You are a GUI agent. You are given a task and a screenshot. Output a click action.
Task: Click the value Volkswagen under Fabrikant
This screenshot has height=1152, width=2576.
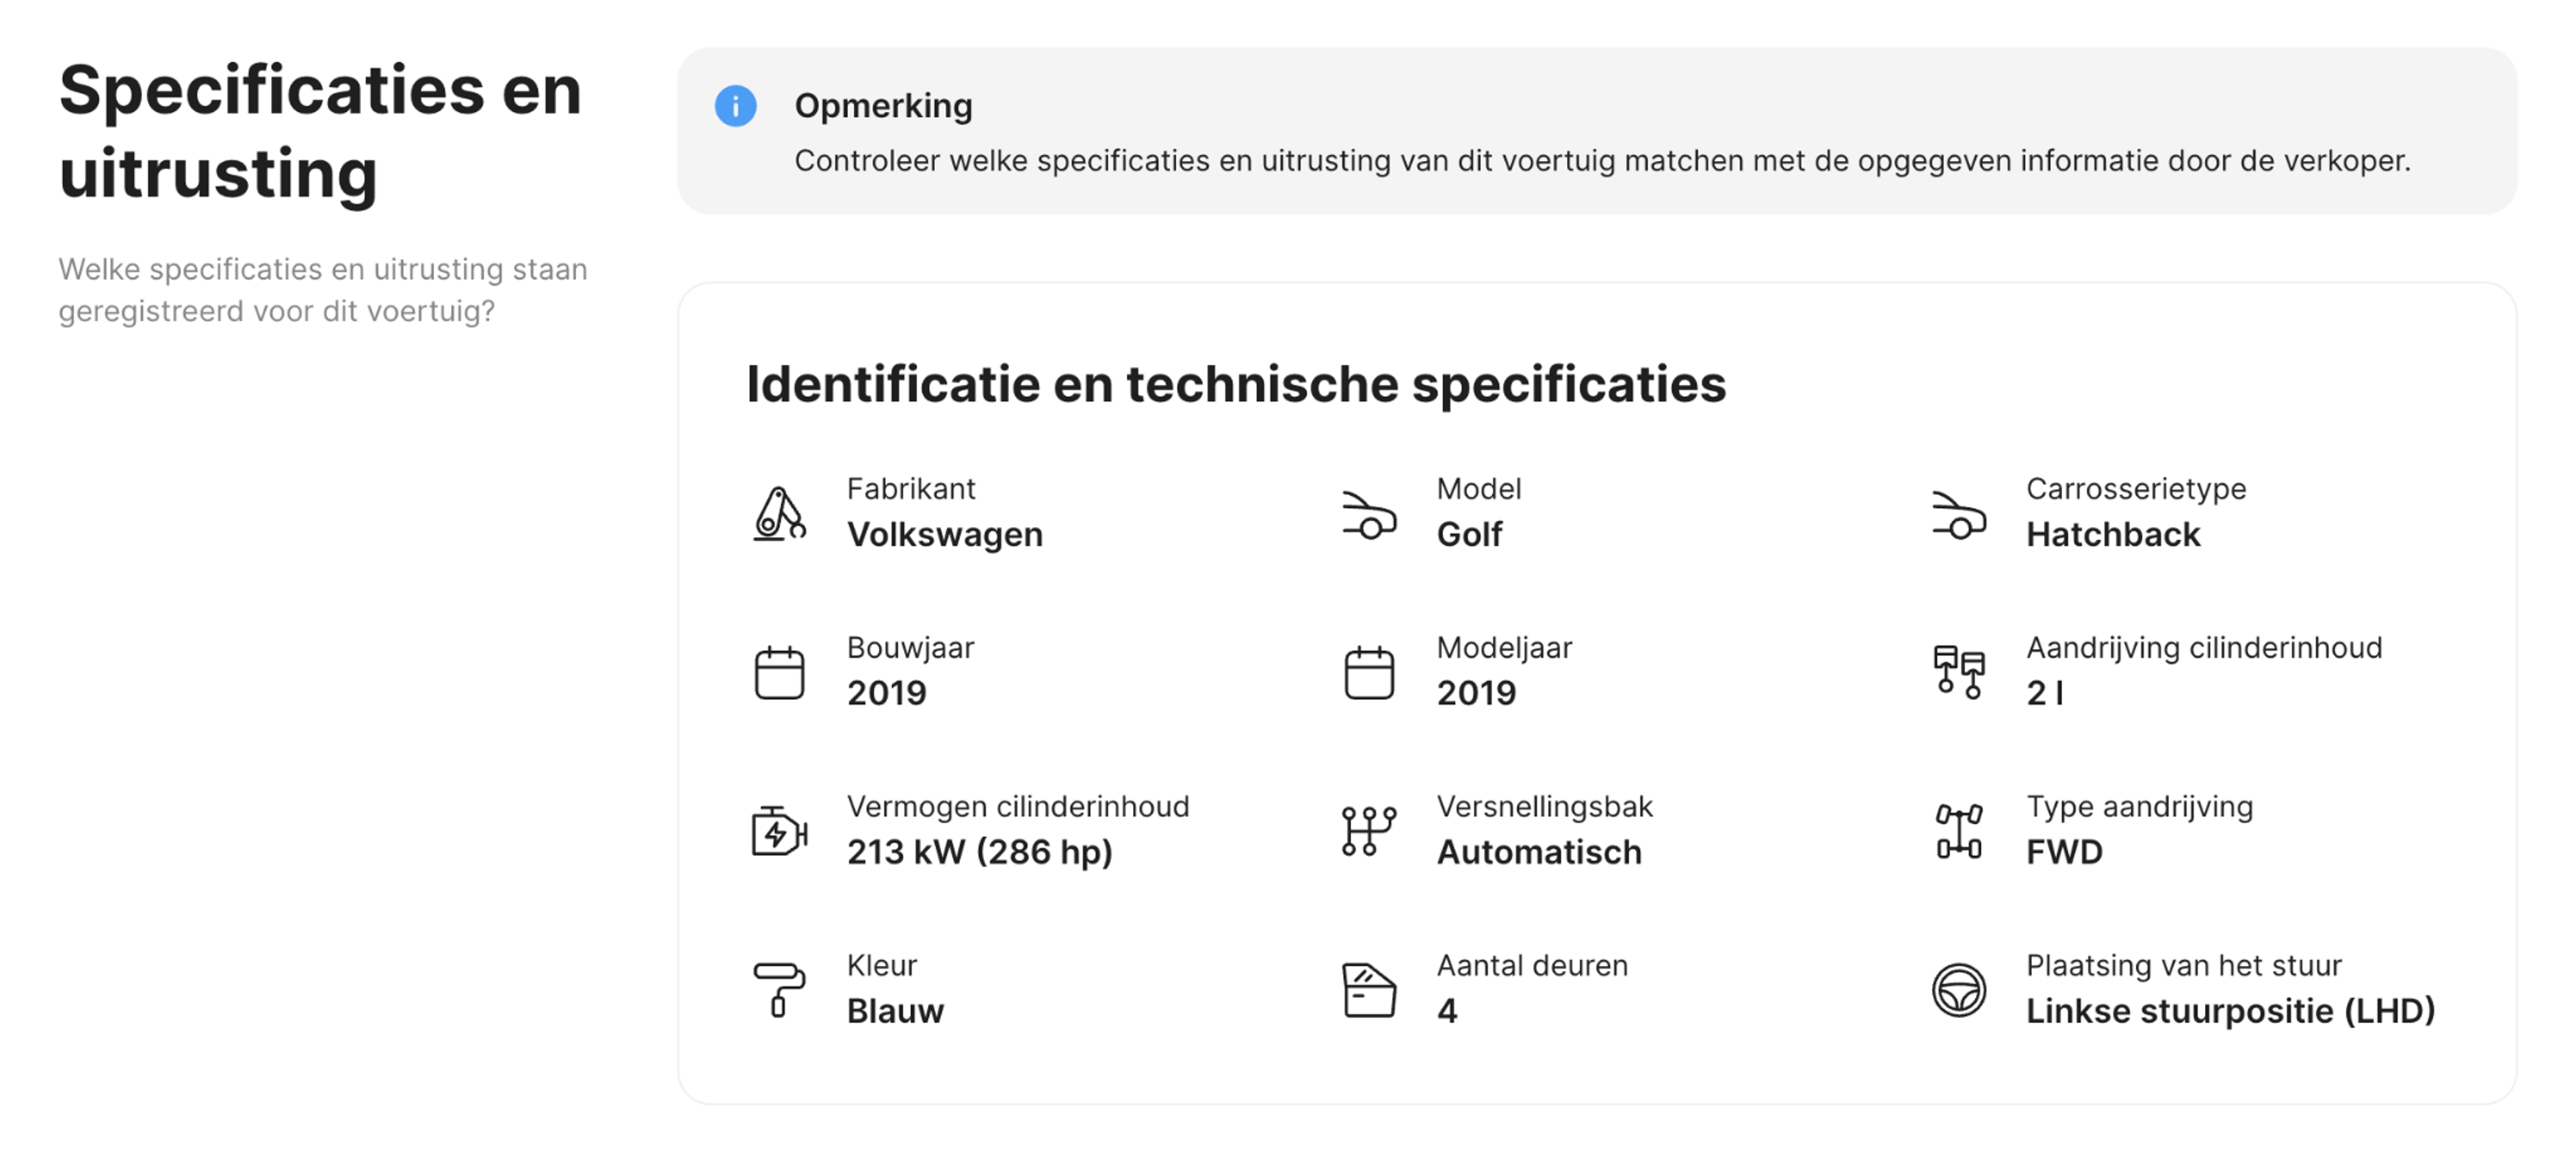(x=946, y=534)
